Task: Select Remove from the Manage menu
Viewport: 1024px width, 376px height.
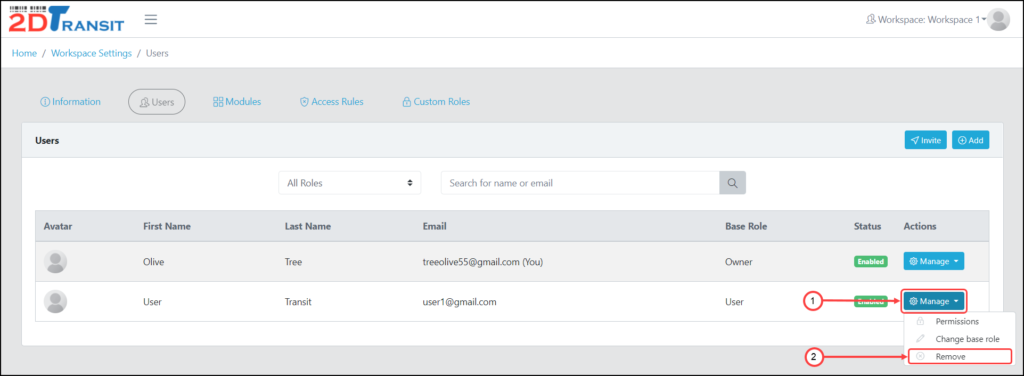Action: (959, 356)
